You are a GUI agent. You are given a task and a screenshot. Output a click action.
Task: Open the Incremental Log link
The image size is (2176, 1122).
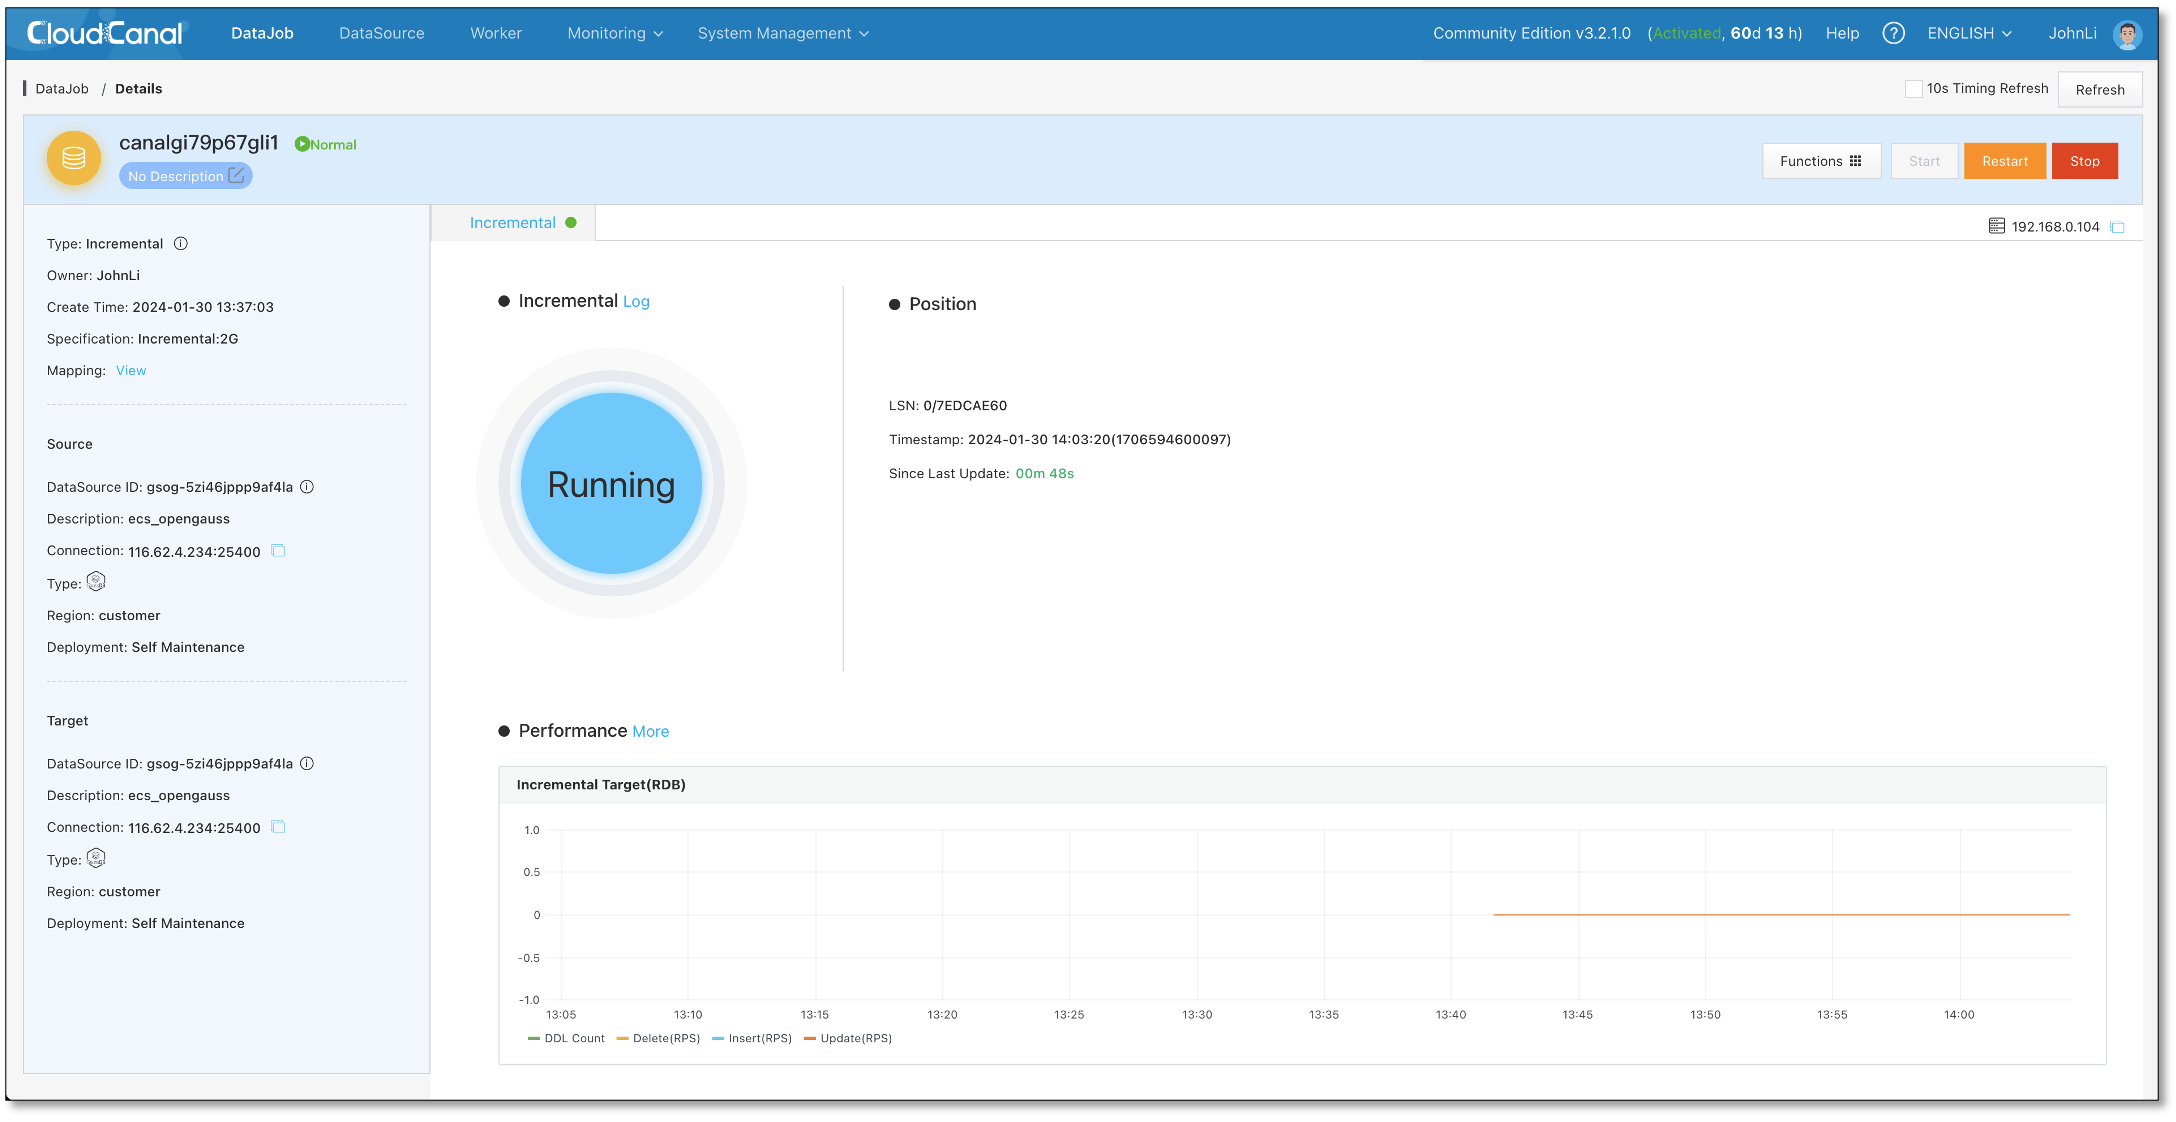[636, 302]
